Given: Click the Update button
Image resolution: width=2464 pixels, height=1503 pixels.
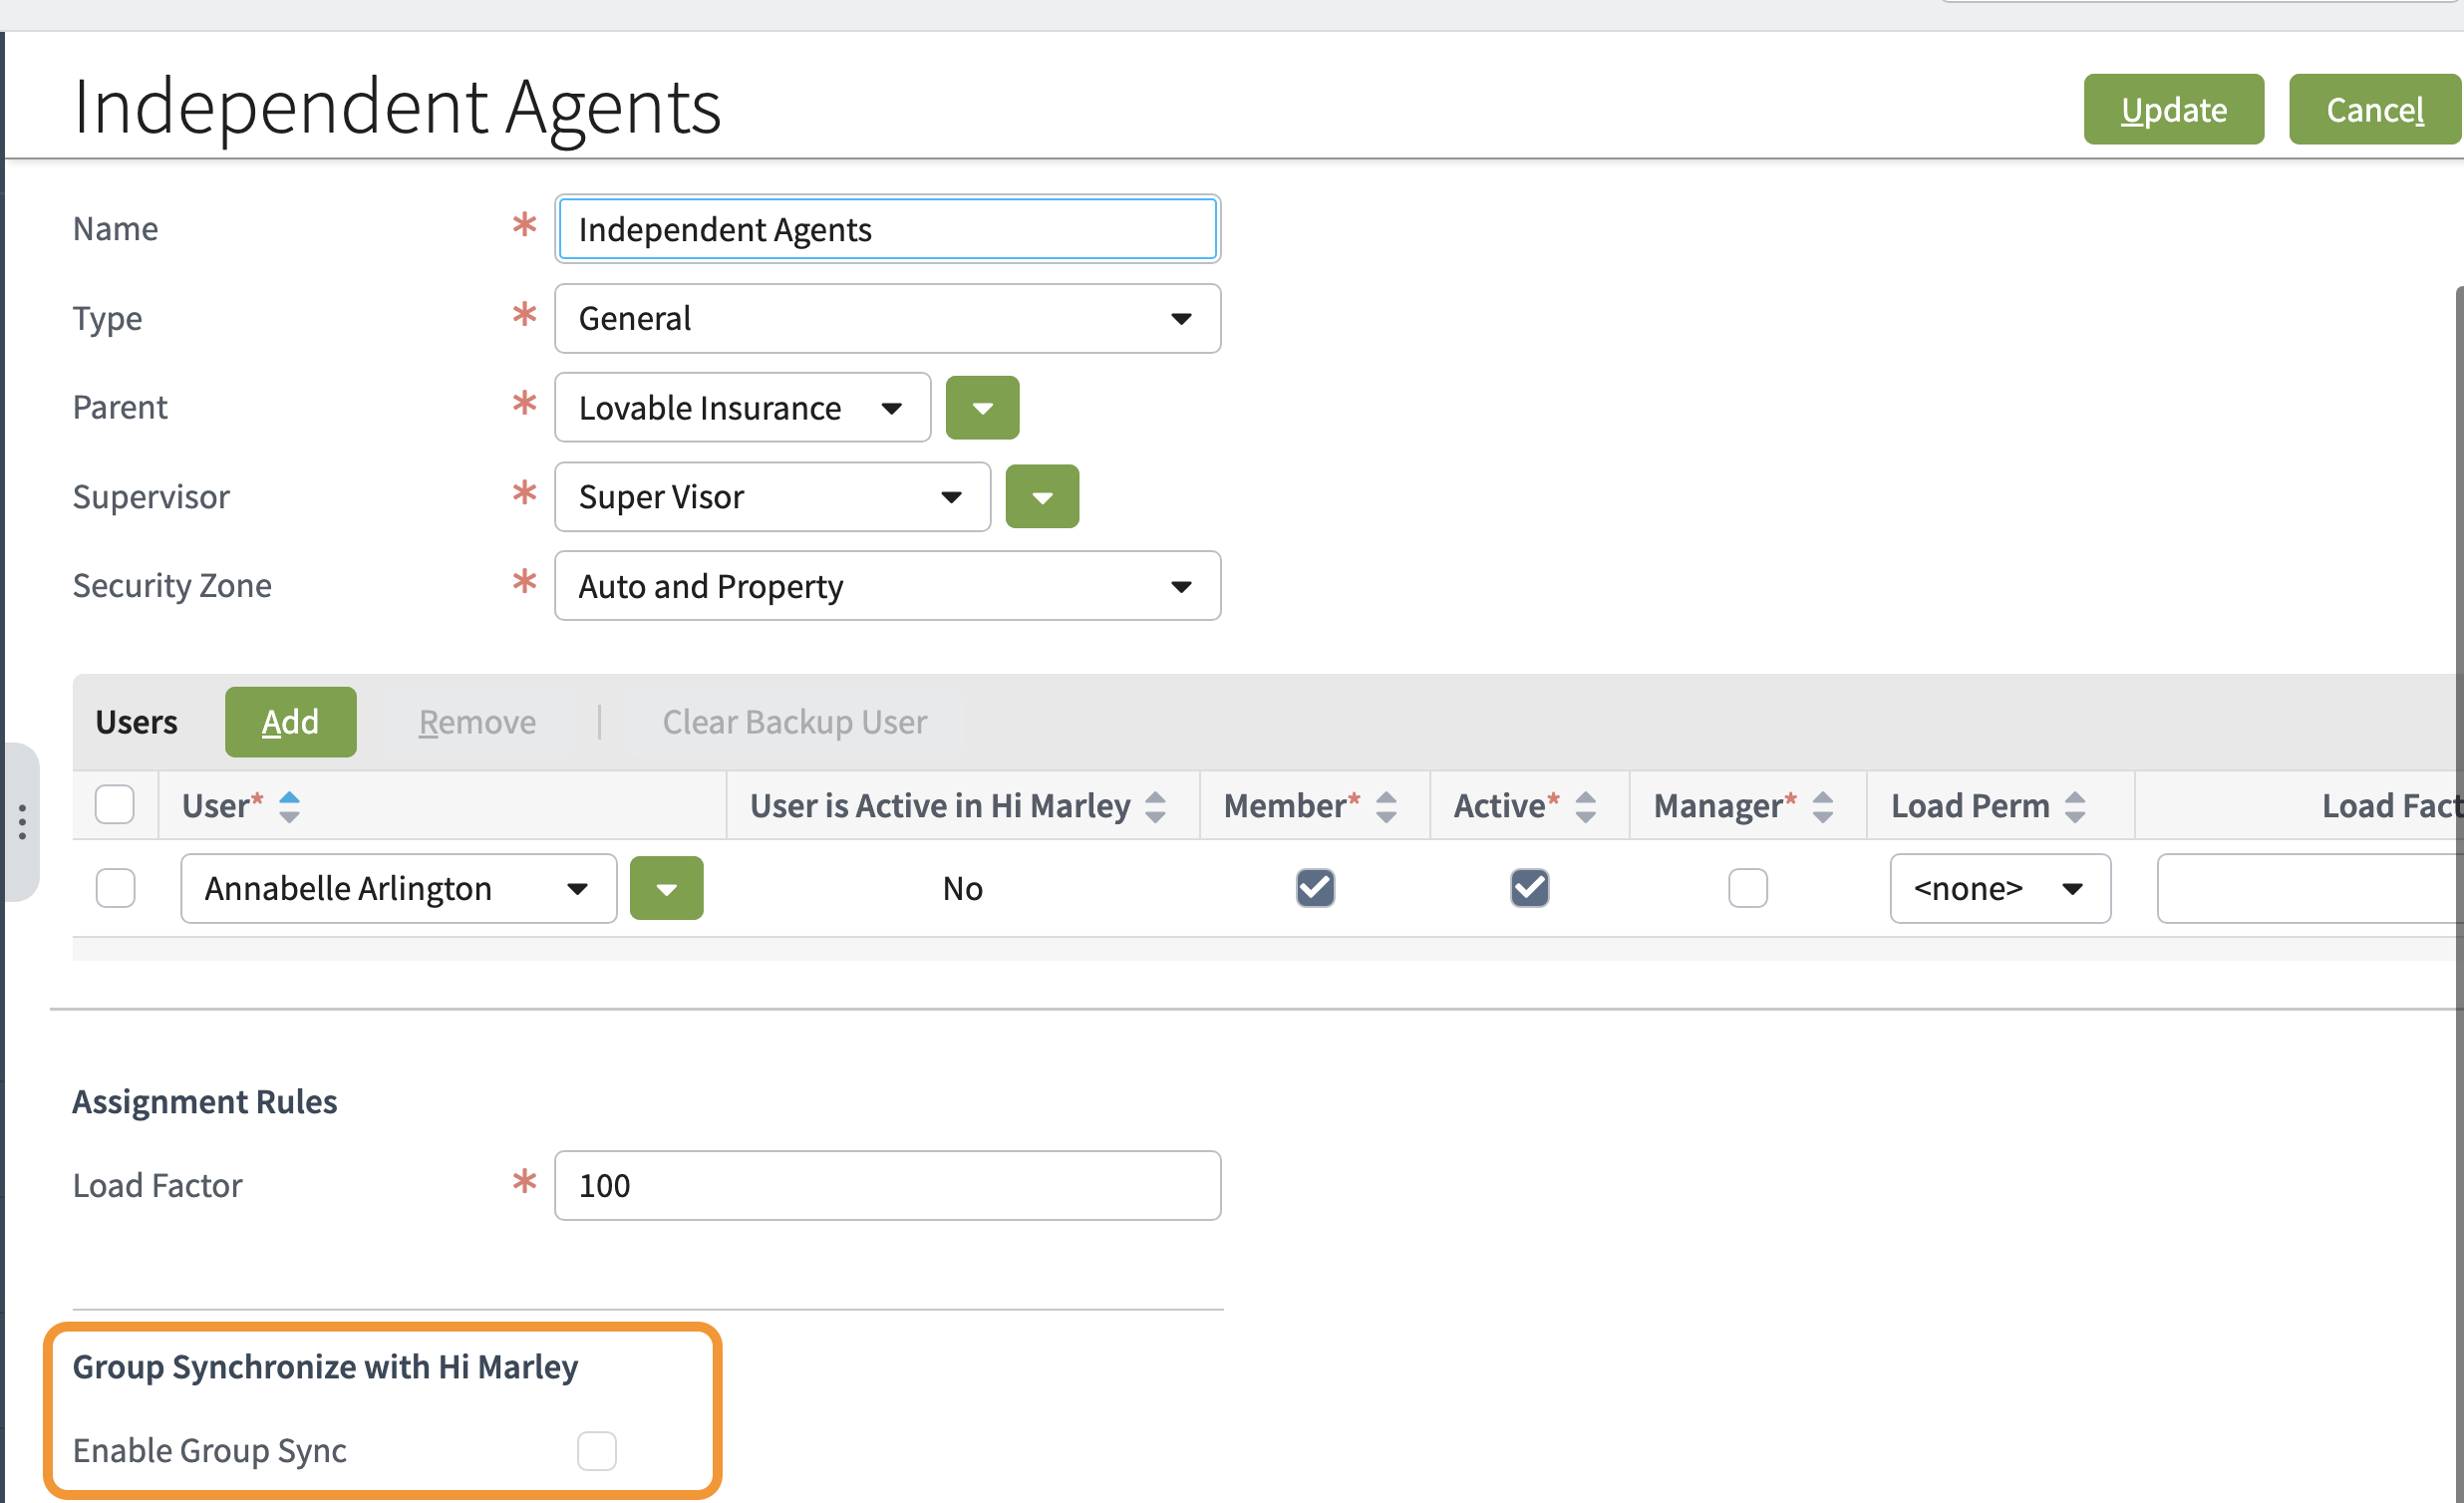Looking at the screenshot, I should tap(2173, 109).
